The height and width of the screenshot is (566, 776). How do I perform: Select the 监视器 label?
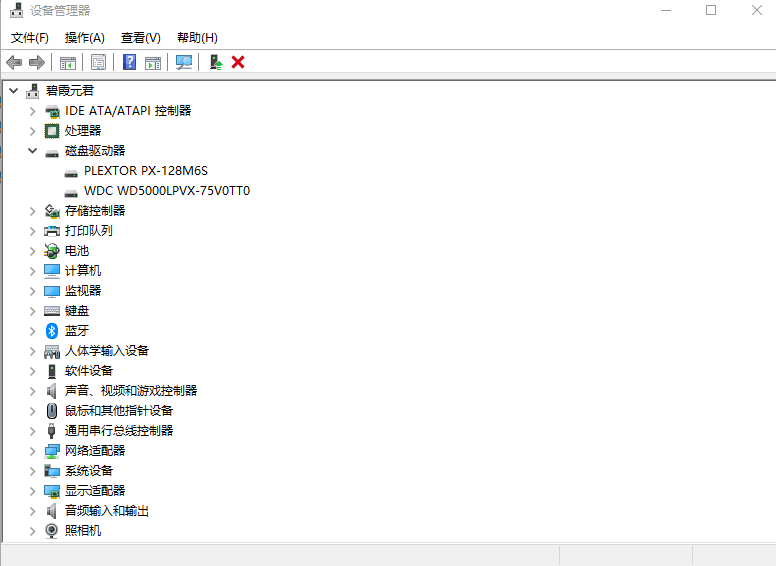pyautogui.click(x=83, y=290)
